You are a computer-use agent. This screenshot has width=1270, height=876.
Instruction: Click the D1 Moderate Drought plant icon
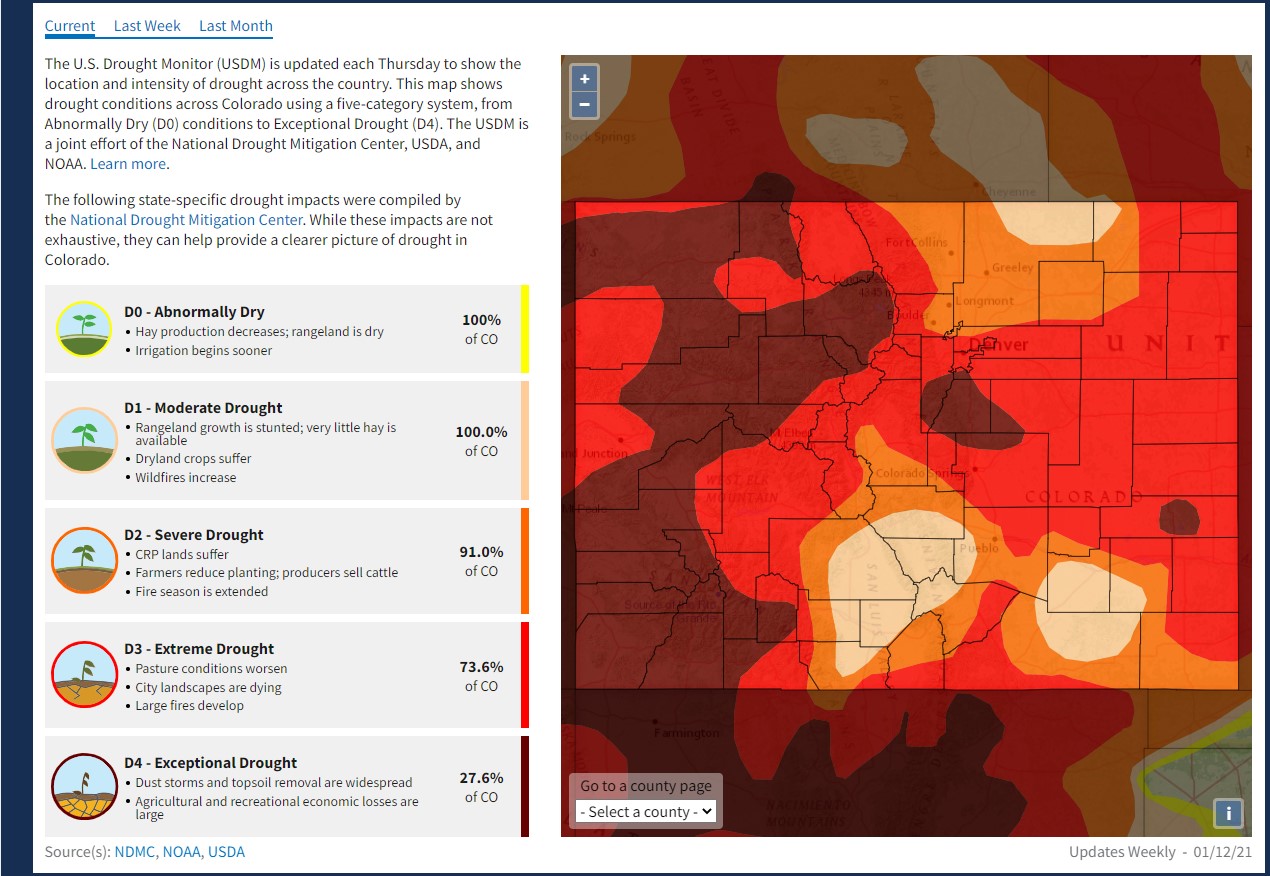84,440
